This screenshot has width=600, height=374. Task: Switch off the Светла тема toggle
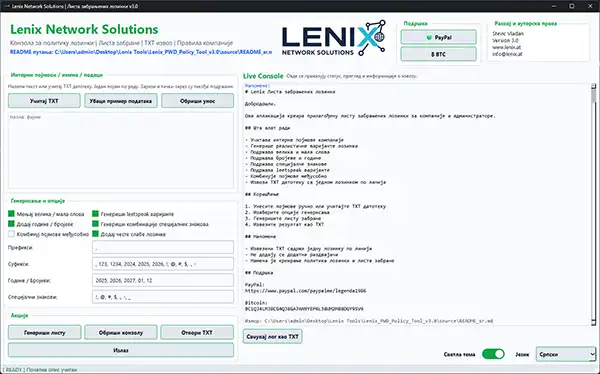tap(493, 354)
